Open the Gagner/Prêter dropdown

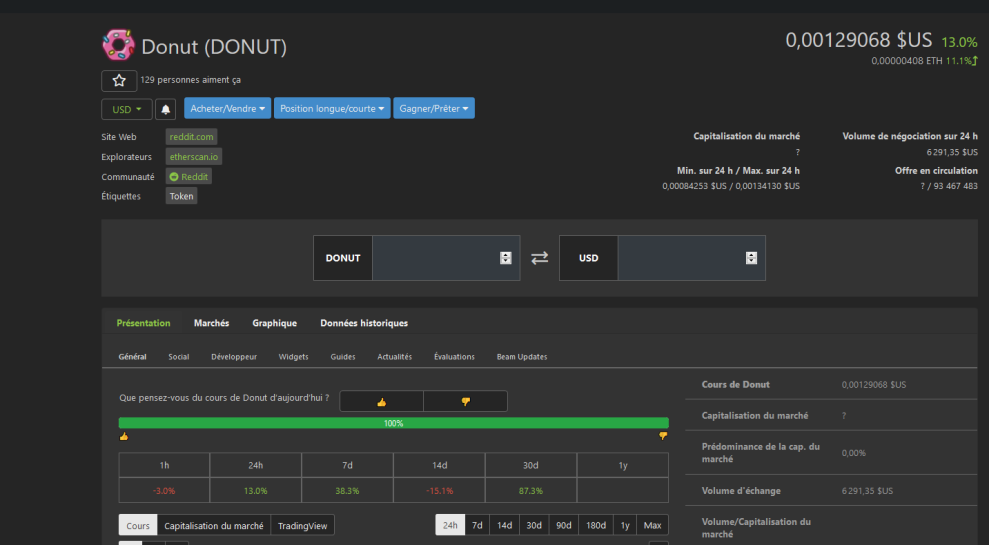coord(434,108)
